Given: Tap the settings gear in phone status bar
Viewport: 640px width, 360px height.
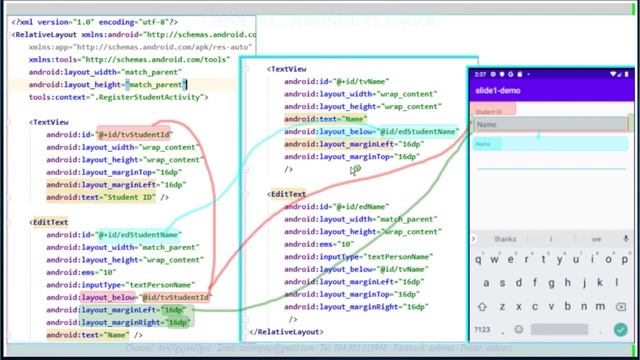Looking at the screenshot, I should 493,74.
